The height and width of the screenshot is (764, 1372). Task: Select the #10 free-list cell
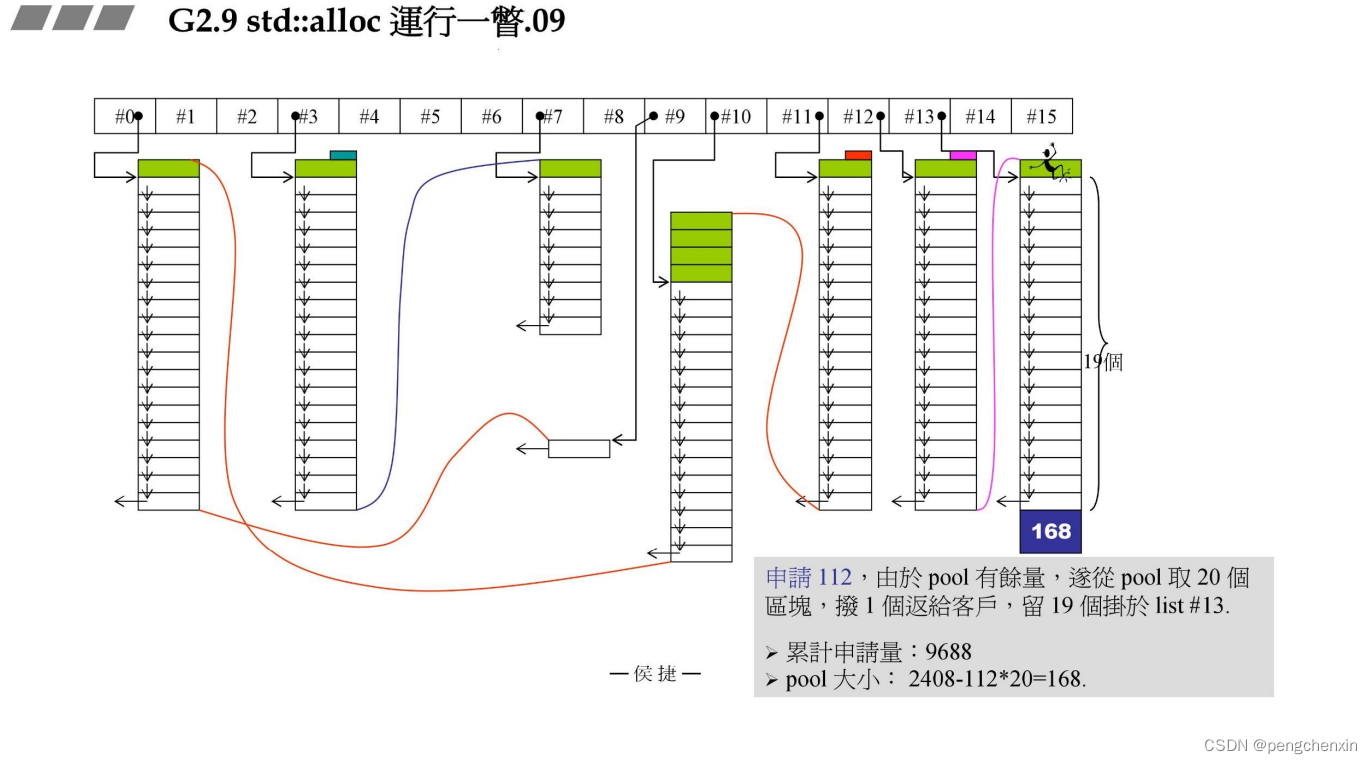[736, 116]
